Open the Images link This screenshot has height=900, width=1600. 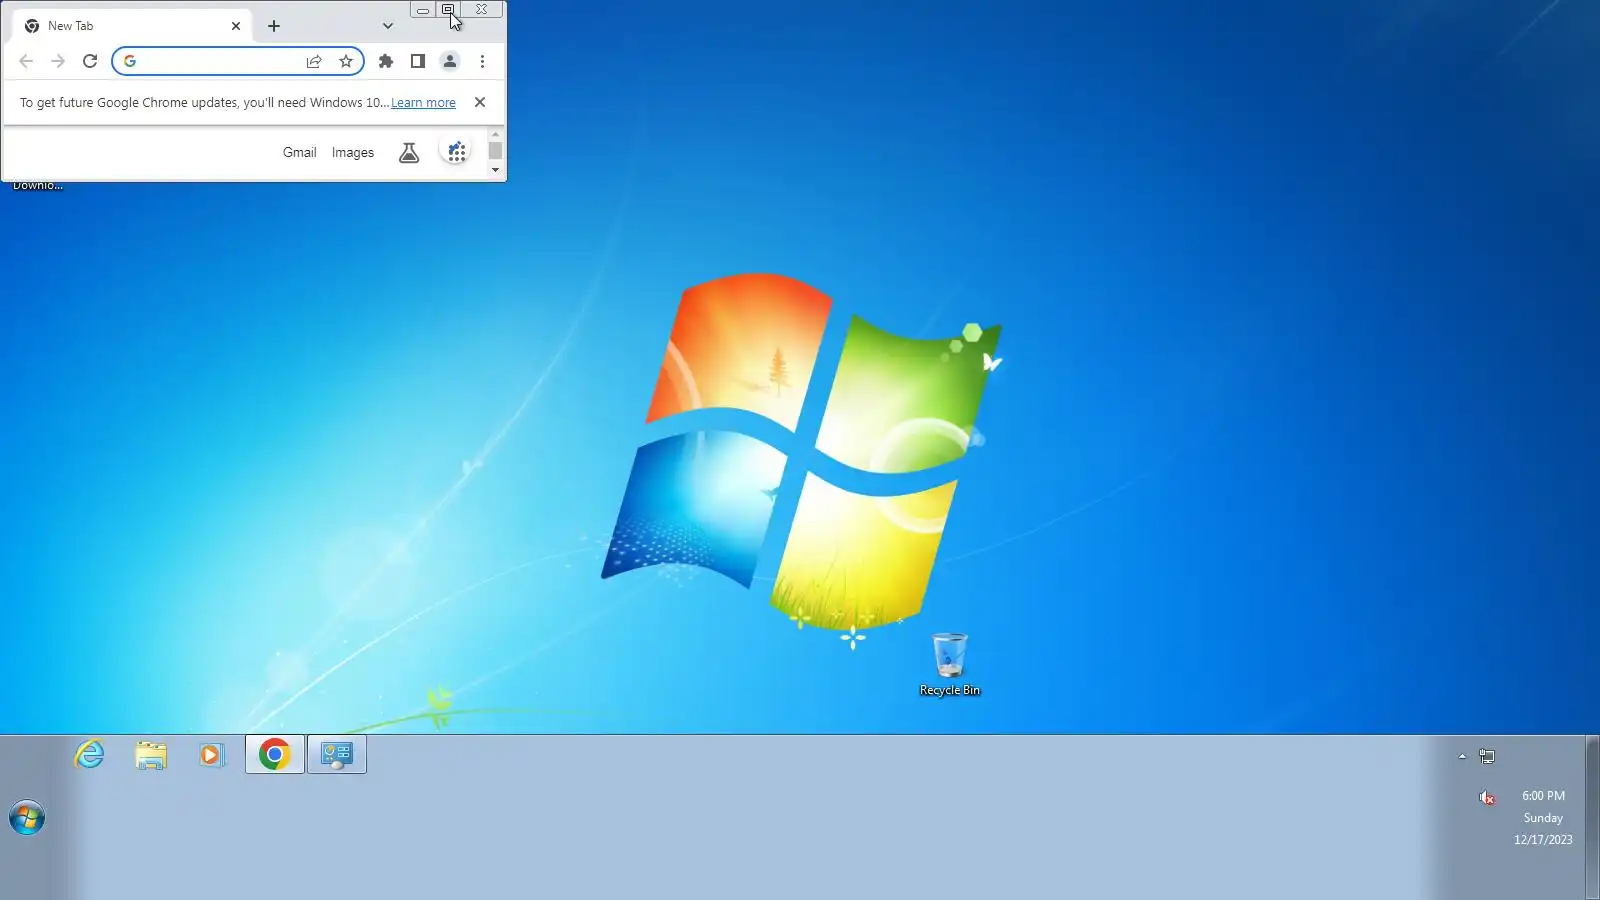pos(353,152)
